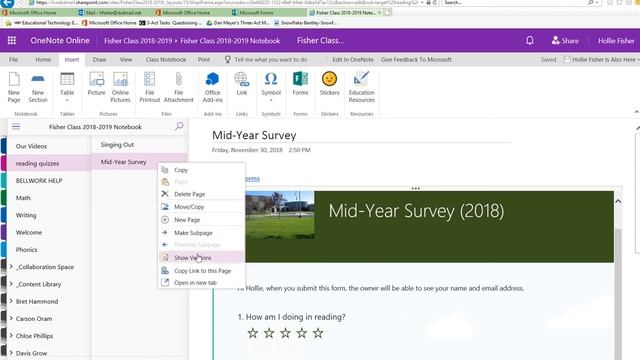
Task: Choose Show Versions in context menu
Action: (x=202, y=258)
